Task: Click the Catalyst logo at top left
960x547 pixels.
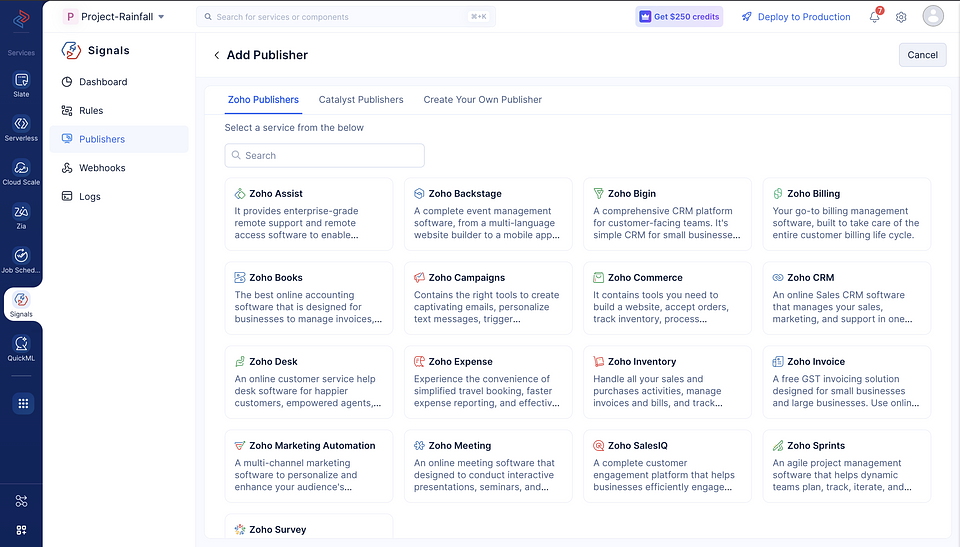Action: (x=21, y=18)
